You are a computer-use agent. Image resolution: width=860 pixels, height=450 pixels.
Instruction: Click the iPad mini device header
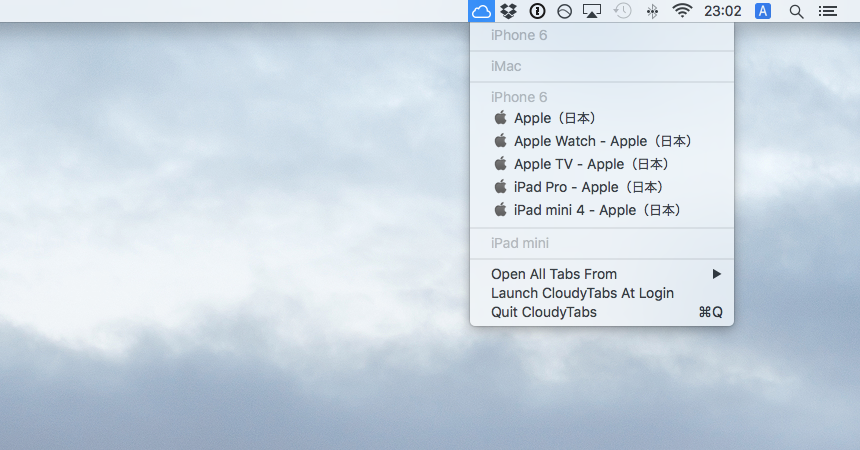[x=519, y=243]
